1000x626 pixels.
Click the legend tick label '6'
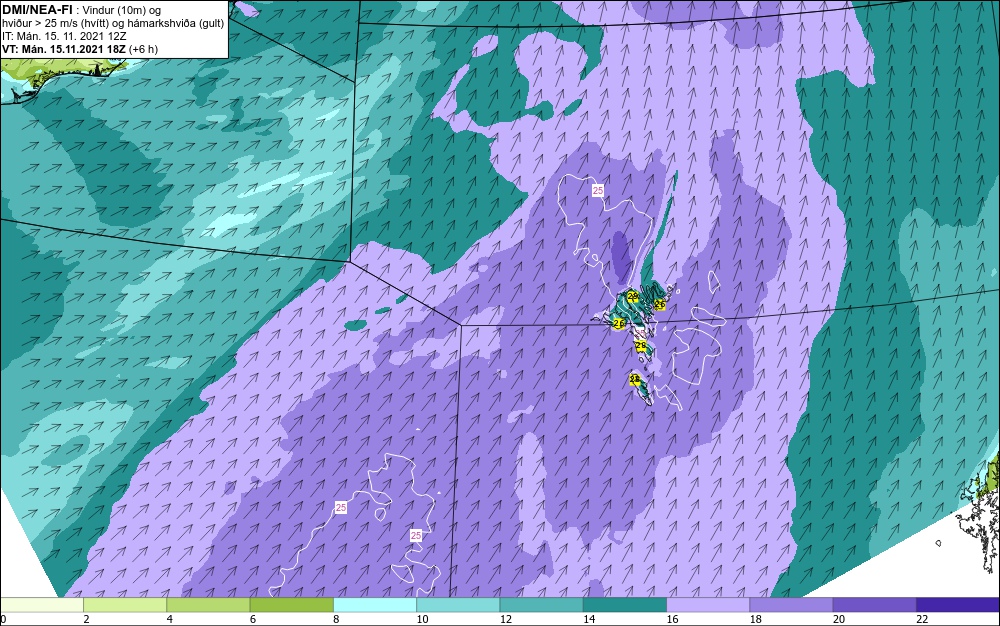pyautogui.click(x=253, y=619)
